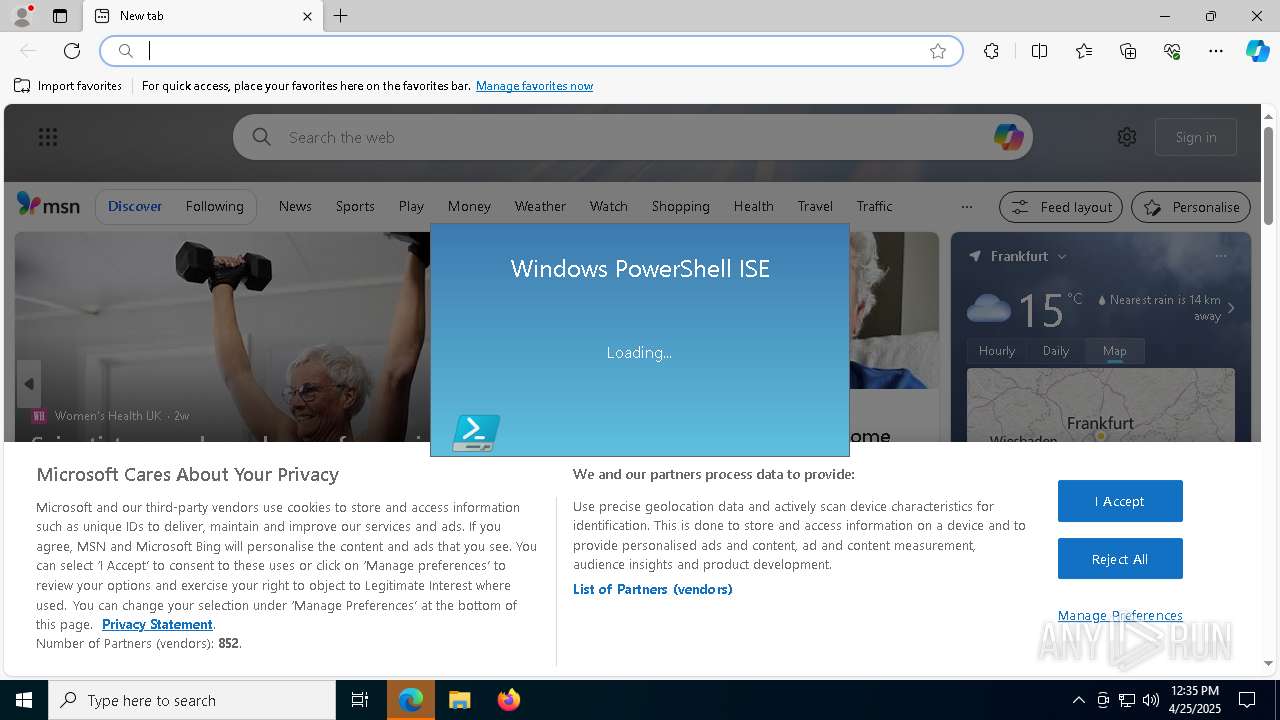Open the volume control icon

(1150, 700)
